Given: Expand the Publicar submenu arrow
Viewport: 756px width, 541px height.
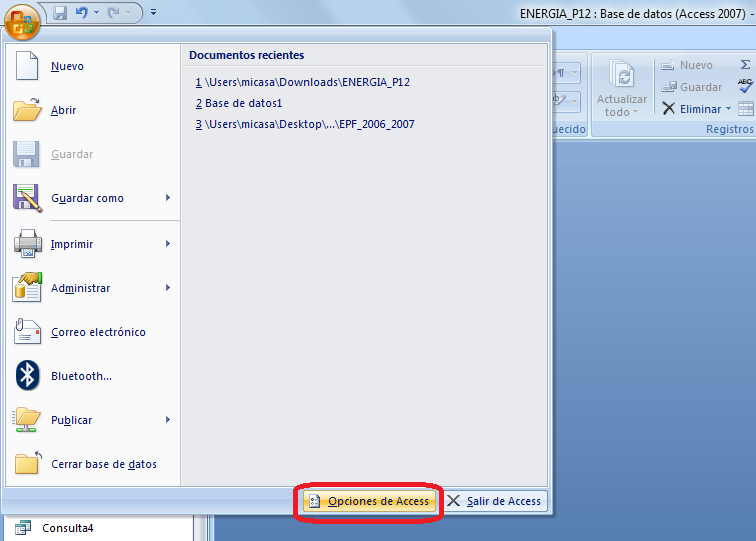Looking at the screenshot, I should coord(168,419).
